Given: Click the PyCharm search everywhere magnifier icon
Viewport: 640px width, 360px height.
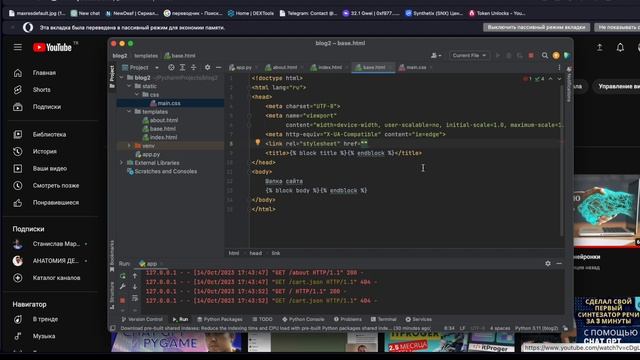Looking at the screenshot, I should click(545, 56).
